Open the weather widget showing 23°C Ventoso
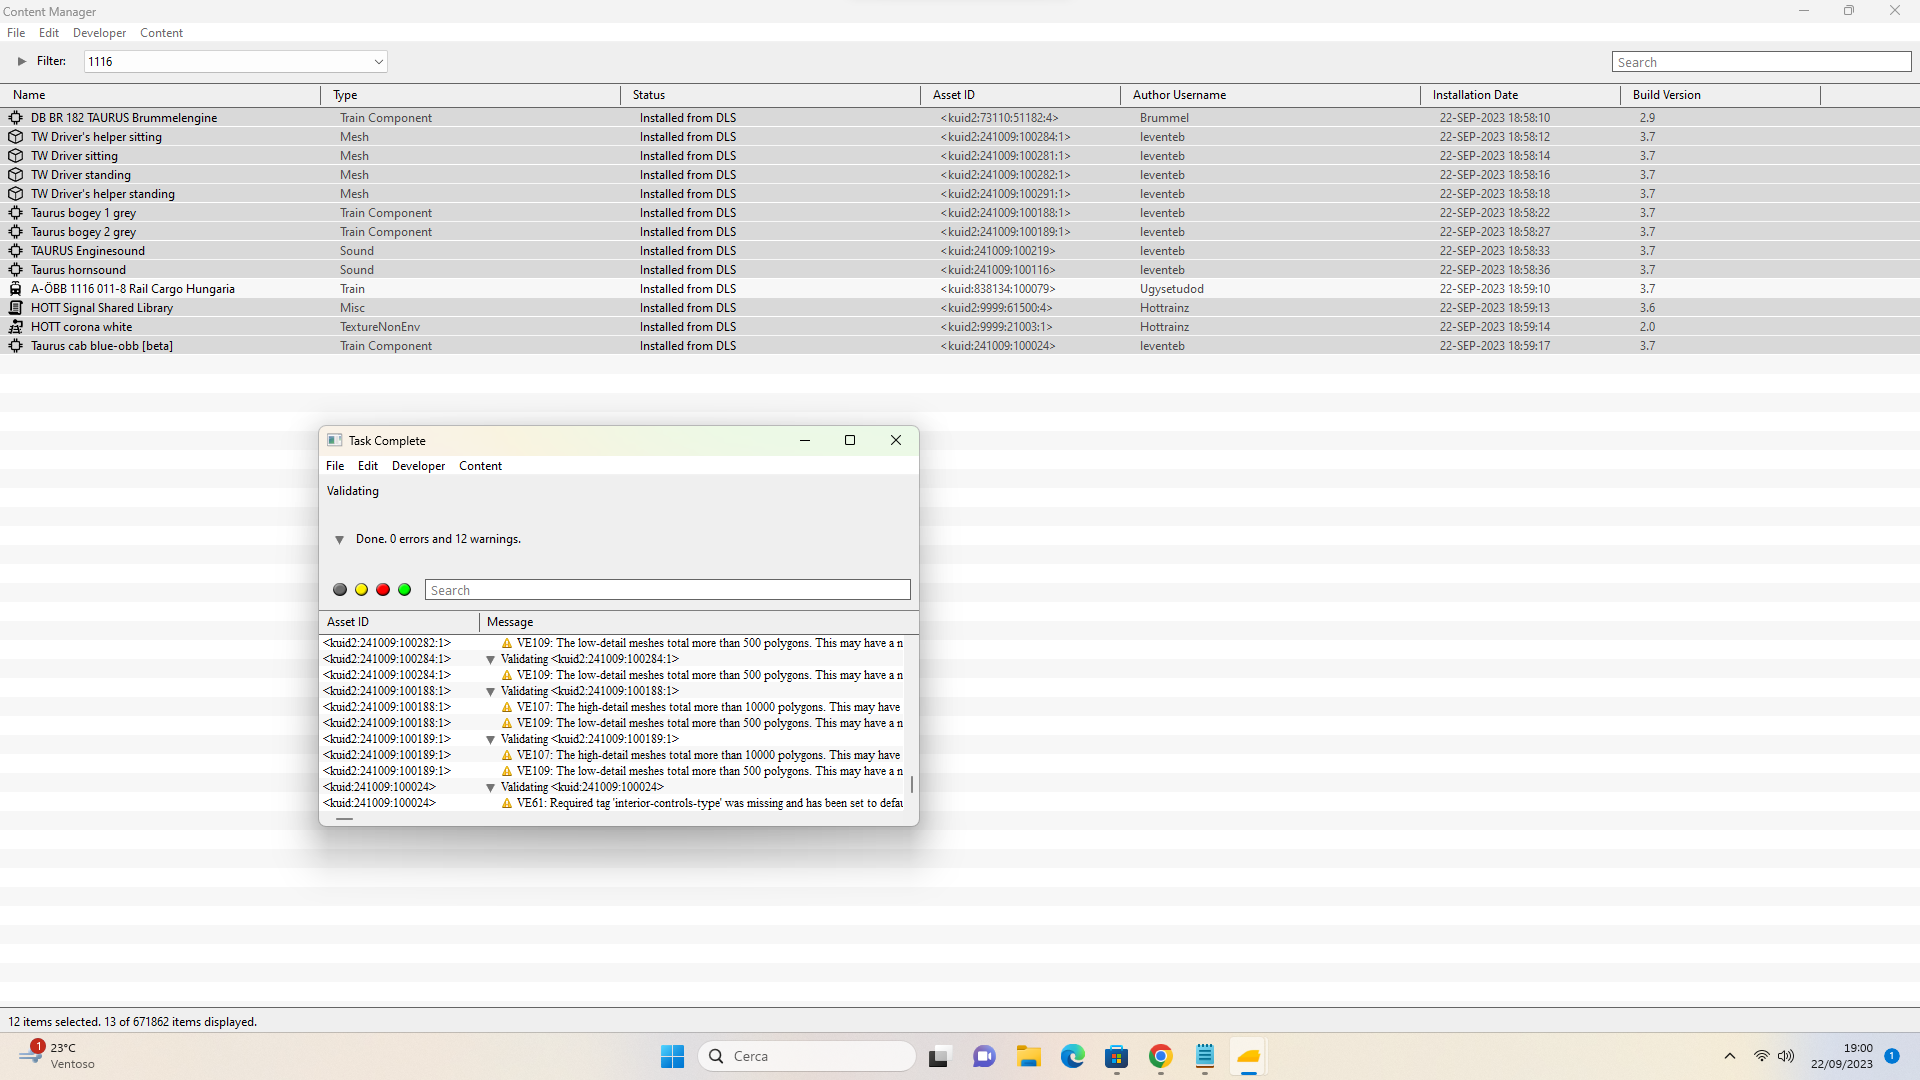The image size is (1920, 1080). [58, 1056]
